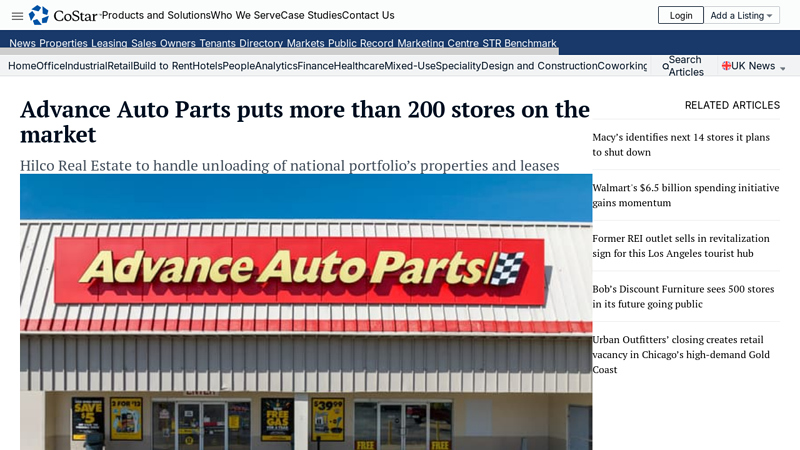800x450 pixels.
Task: Click the UK flag icon
Action: click(727, 65)
